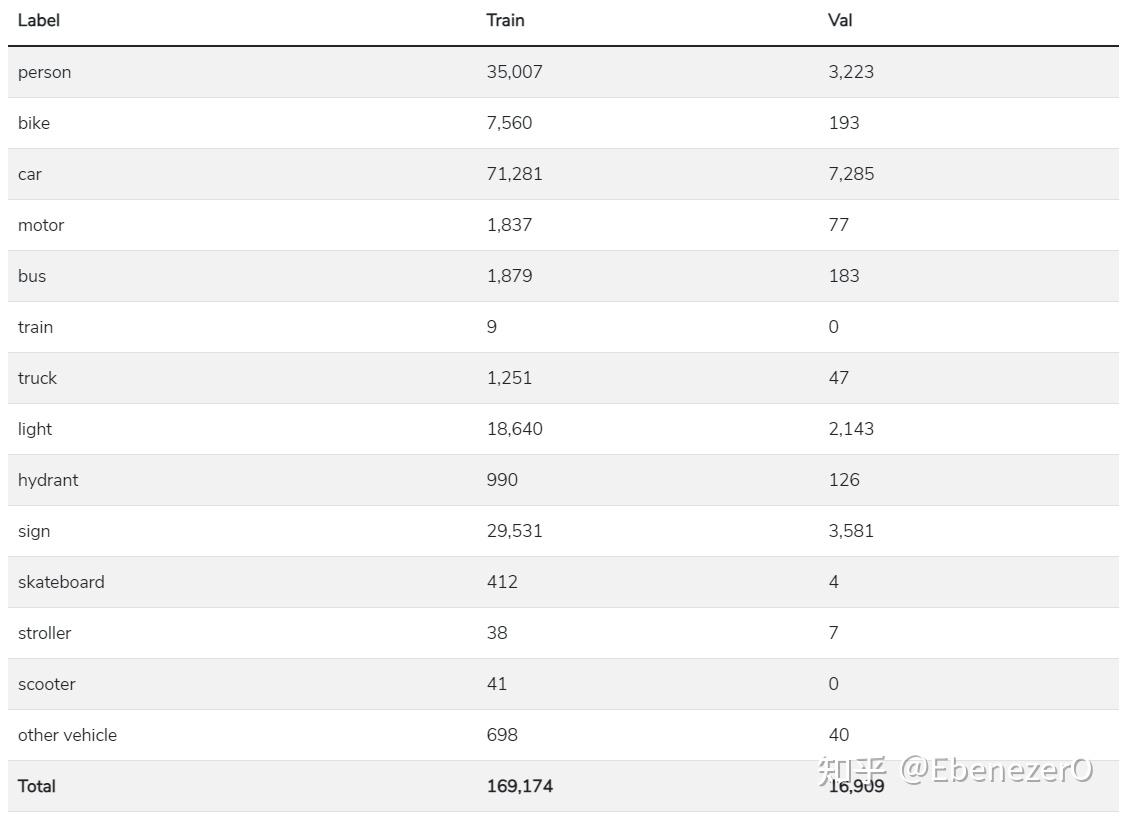Click the Train column header

coord(505,20)
